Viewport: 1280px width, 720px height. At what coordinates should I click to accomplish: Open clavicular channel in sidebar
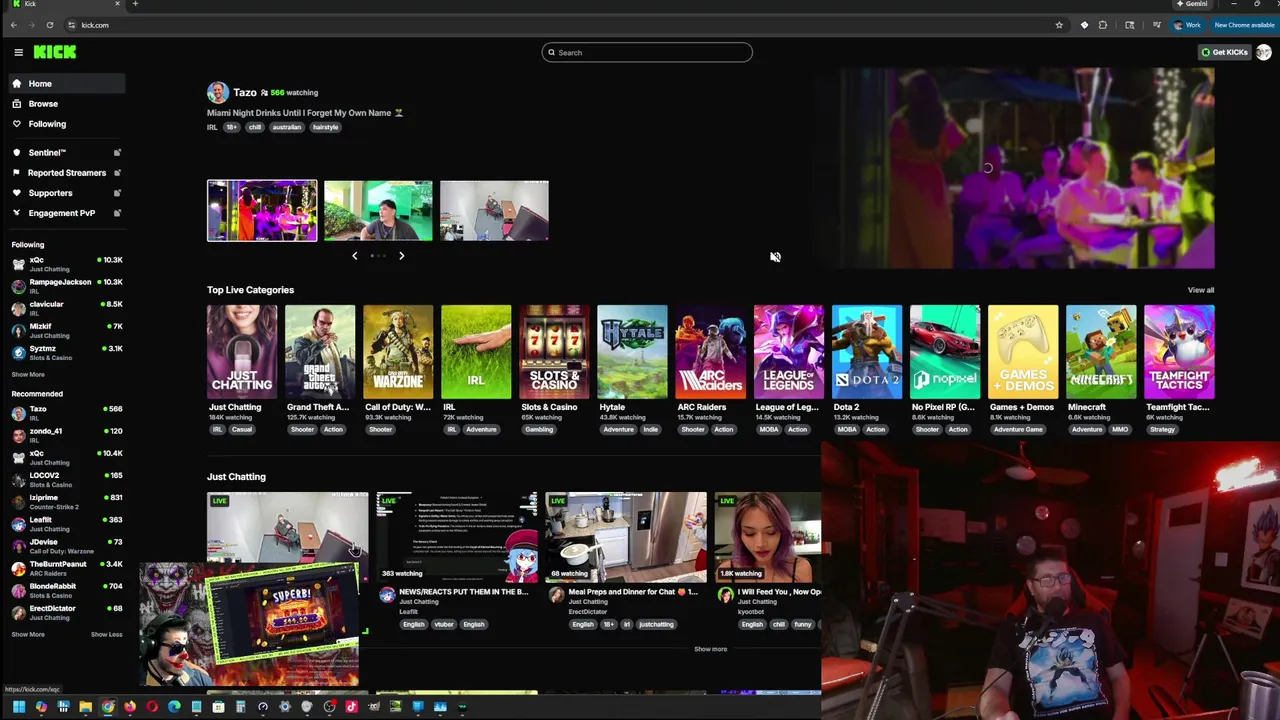[66, 308]
